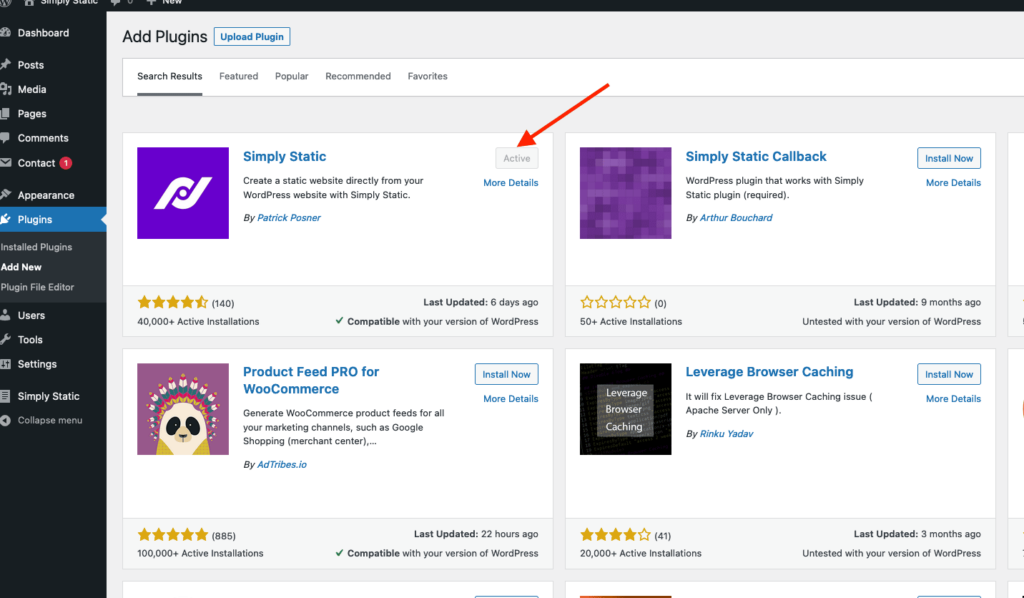Click the Active button for Simply Static
This screenshot has width=1024, height=598.
click(x=517, y=158)
